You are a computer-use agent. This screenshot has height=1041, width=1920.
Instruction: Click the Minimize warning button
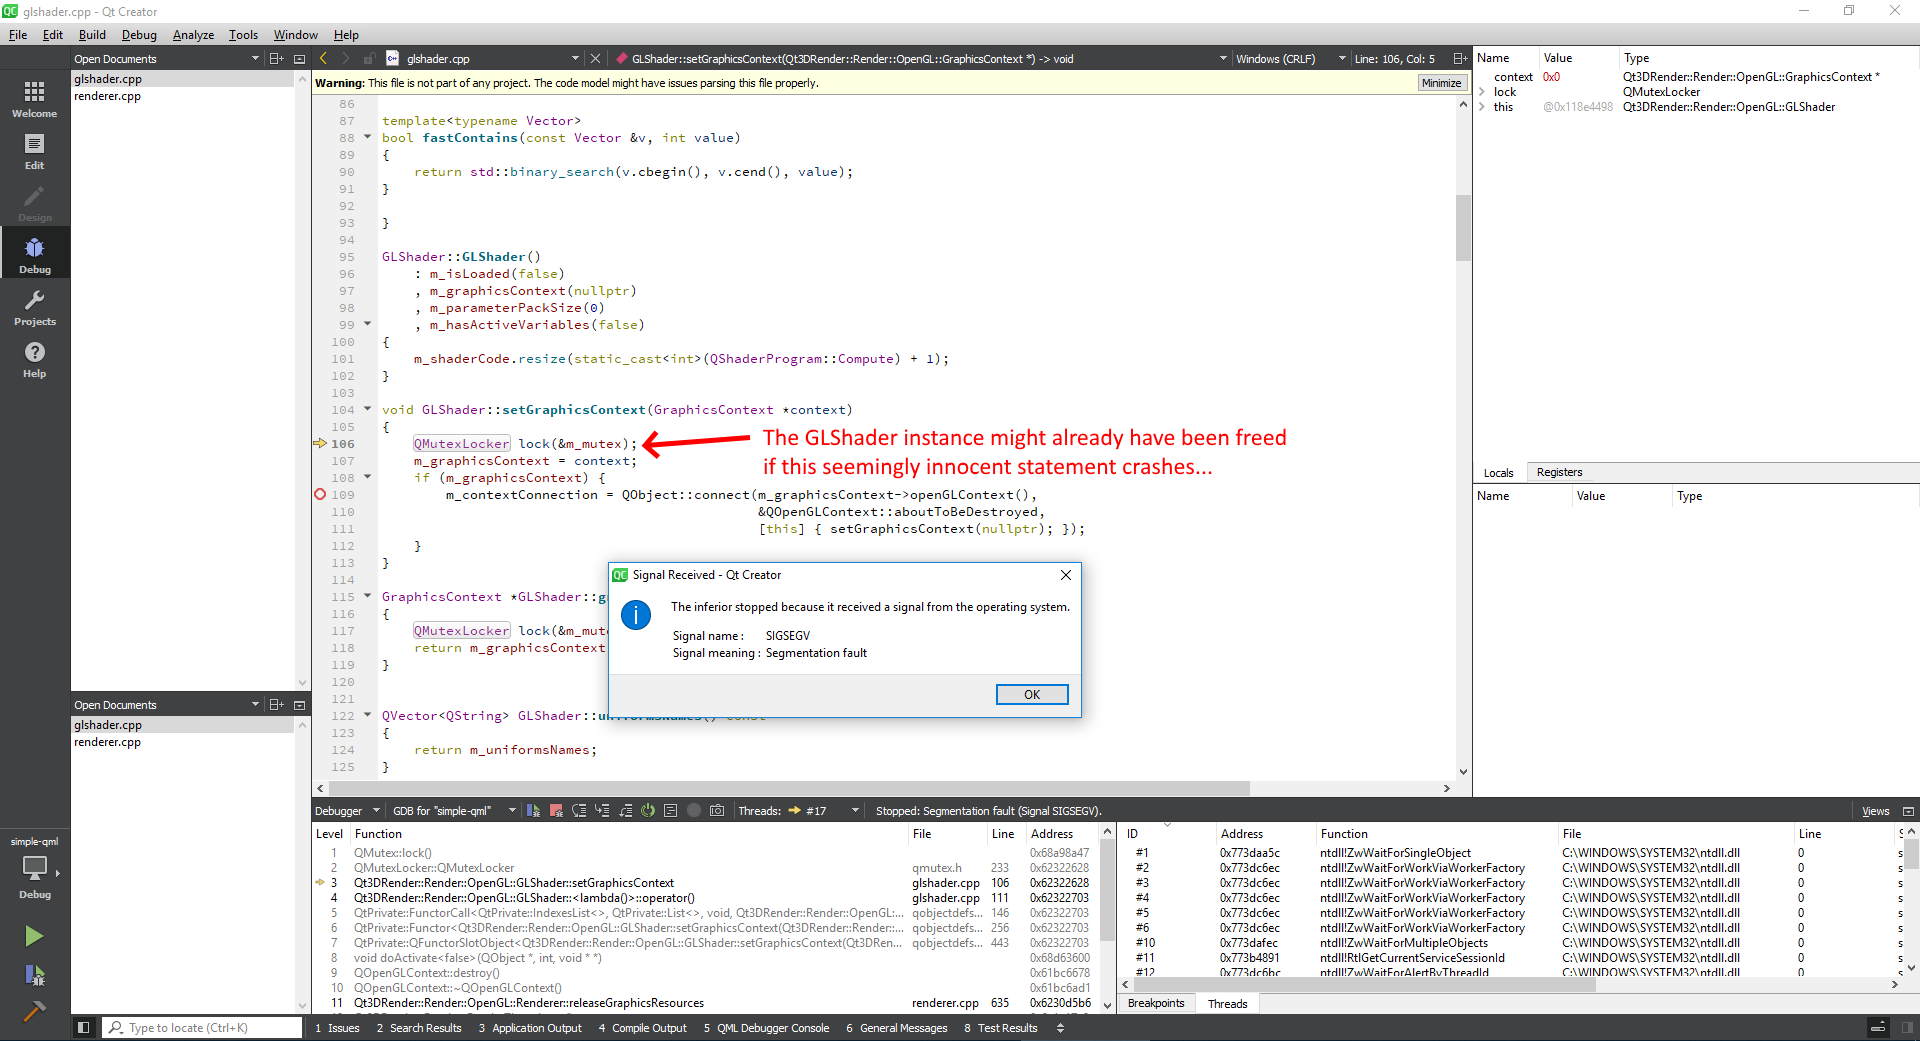click(x=1441, y=83)
